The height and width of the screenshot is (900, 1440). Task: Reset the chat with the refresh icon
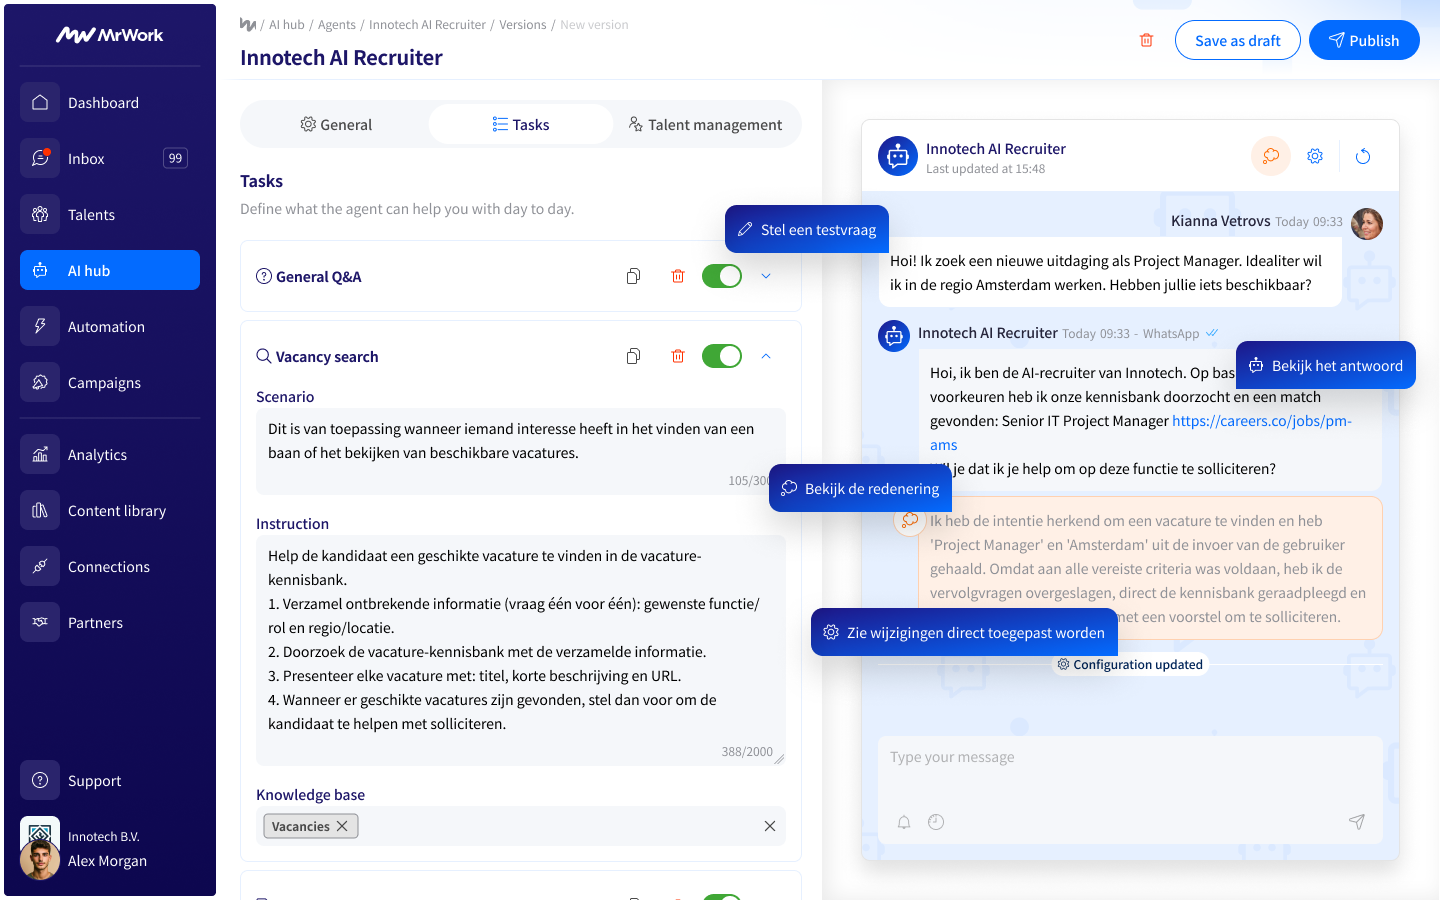(1363, 156)
